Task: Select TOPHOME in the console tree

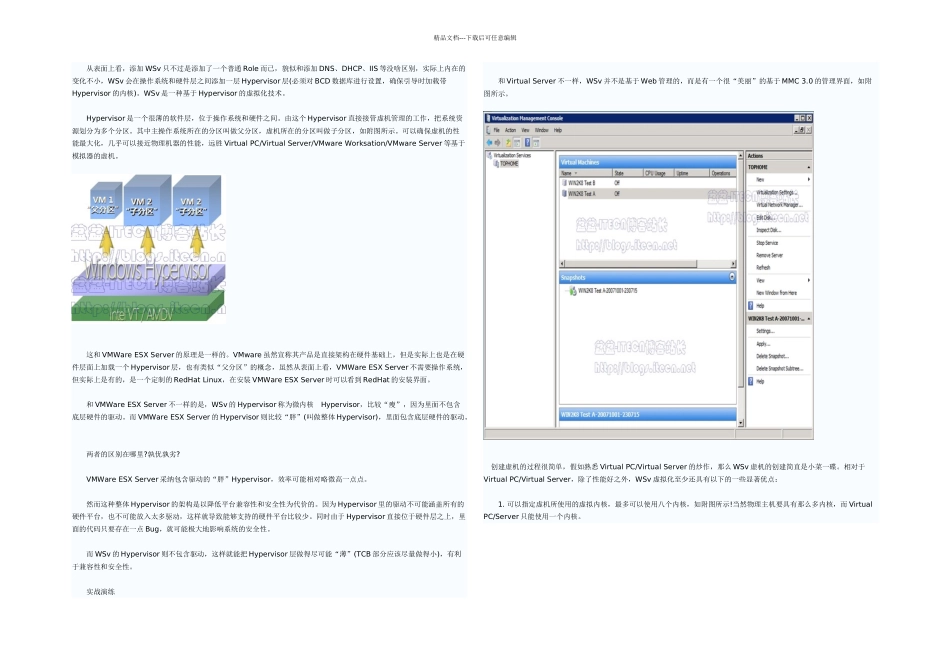Action: pyautogui.click(x=509, y=164)
